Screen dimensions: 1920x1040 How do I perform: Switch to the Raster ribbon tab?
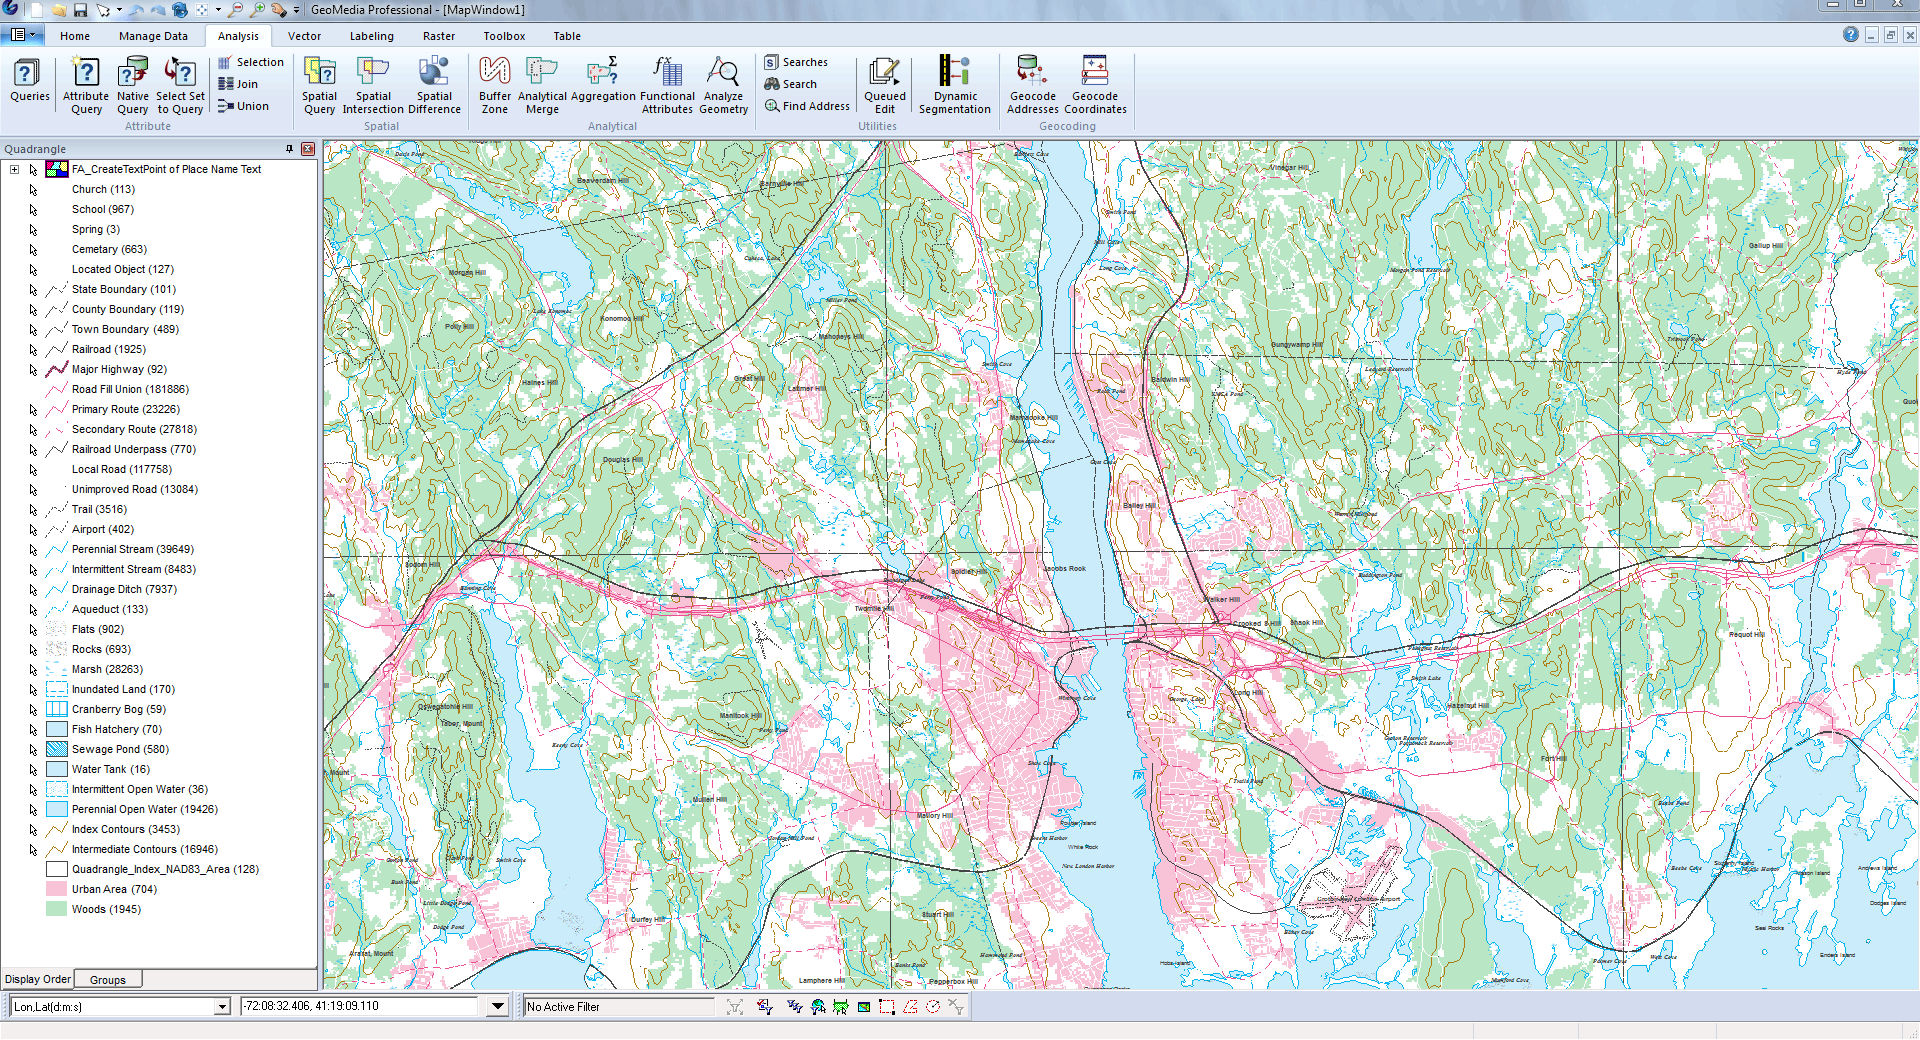(439, 36)
